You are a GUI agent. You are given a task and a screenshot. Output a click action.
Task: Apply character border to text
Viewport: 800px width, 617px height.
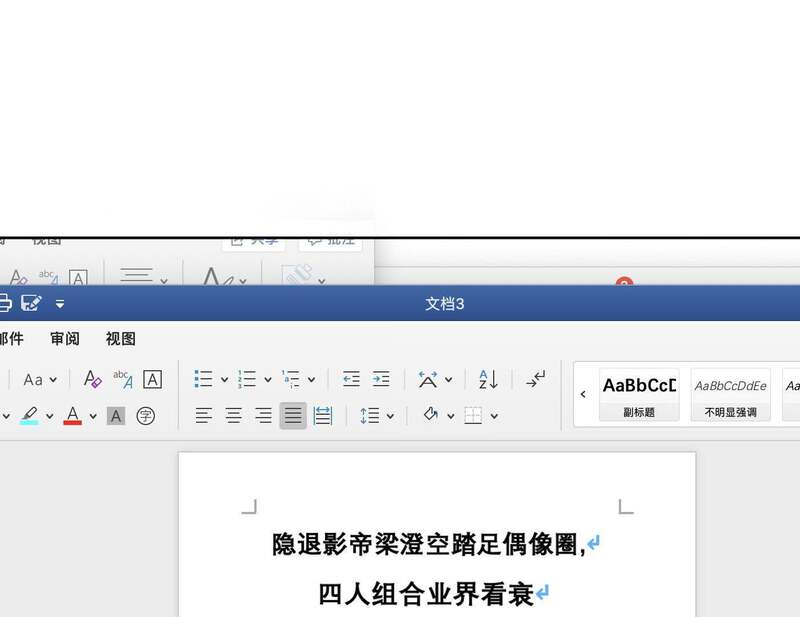[152, 379]
